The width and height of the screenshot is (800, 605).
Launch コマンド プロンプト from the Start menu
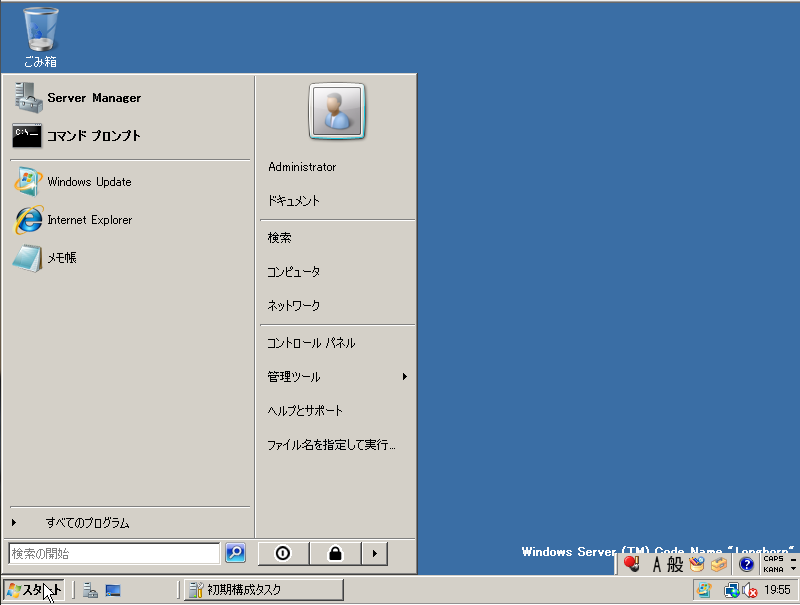point(130,136)
